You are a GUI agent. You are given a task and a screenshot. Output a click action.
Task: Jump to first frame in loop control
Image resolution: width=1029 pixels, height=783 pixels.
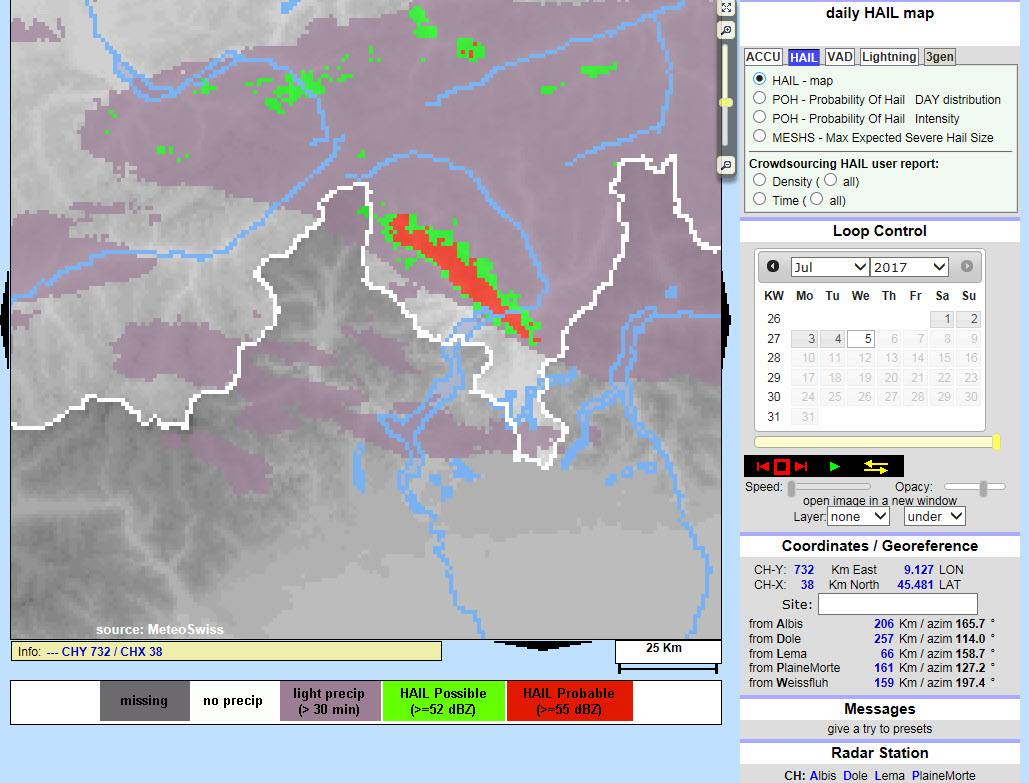click(763, 467)
